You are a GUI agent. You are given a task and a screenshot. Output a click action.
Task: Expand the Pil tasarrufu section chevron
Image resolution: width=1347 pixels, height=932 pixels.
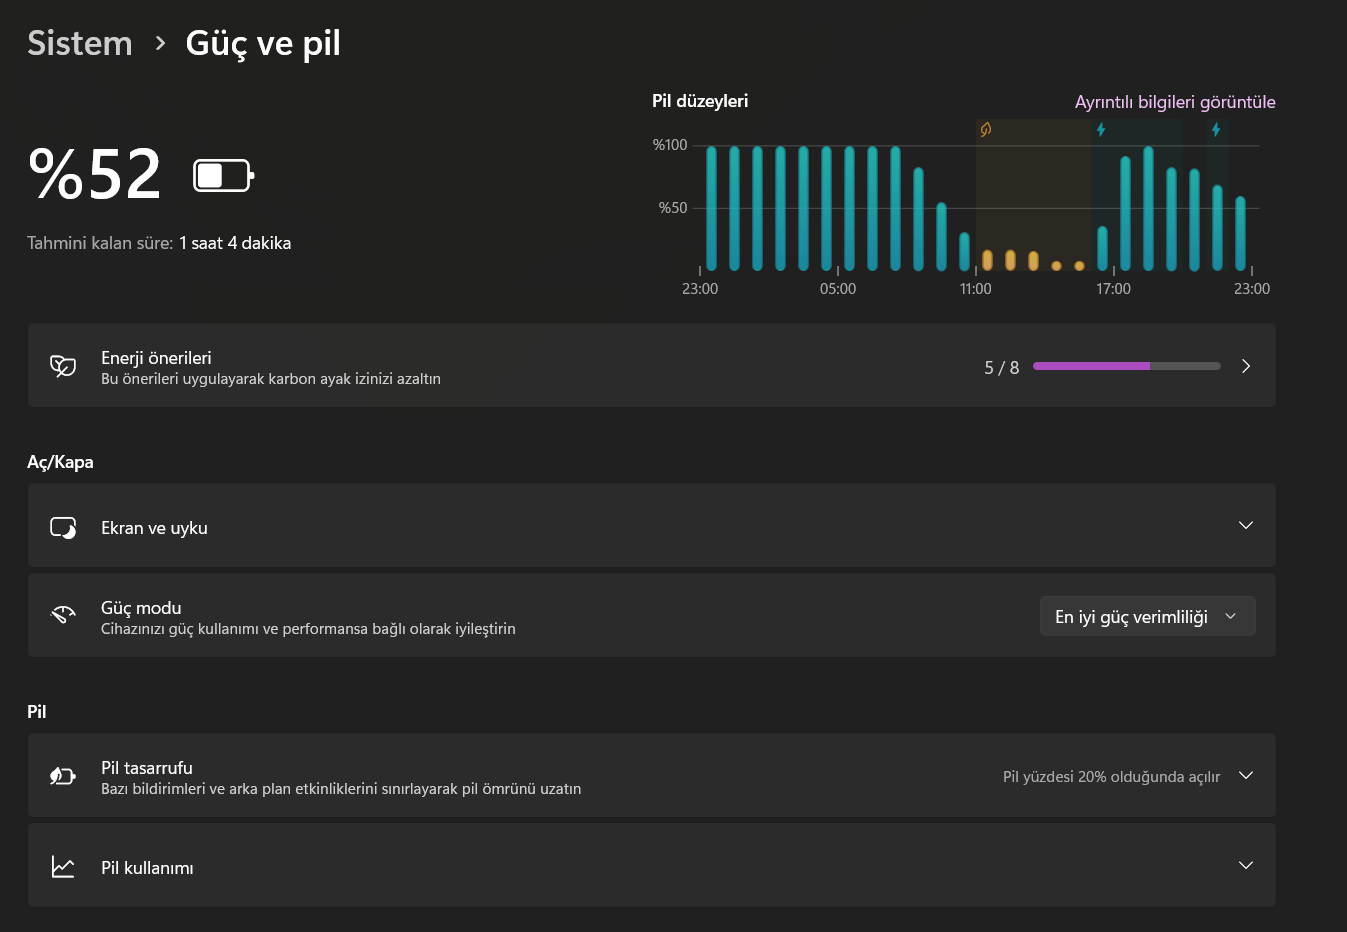1245,776
